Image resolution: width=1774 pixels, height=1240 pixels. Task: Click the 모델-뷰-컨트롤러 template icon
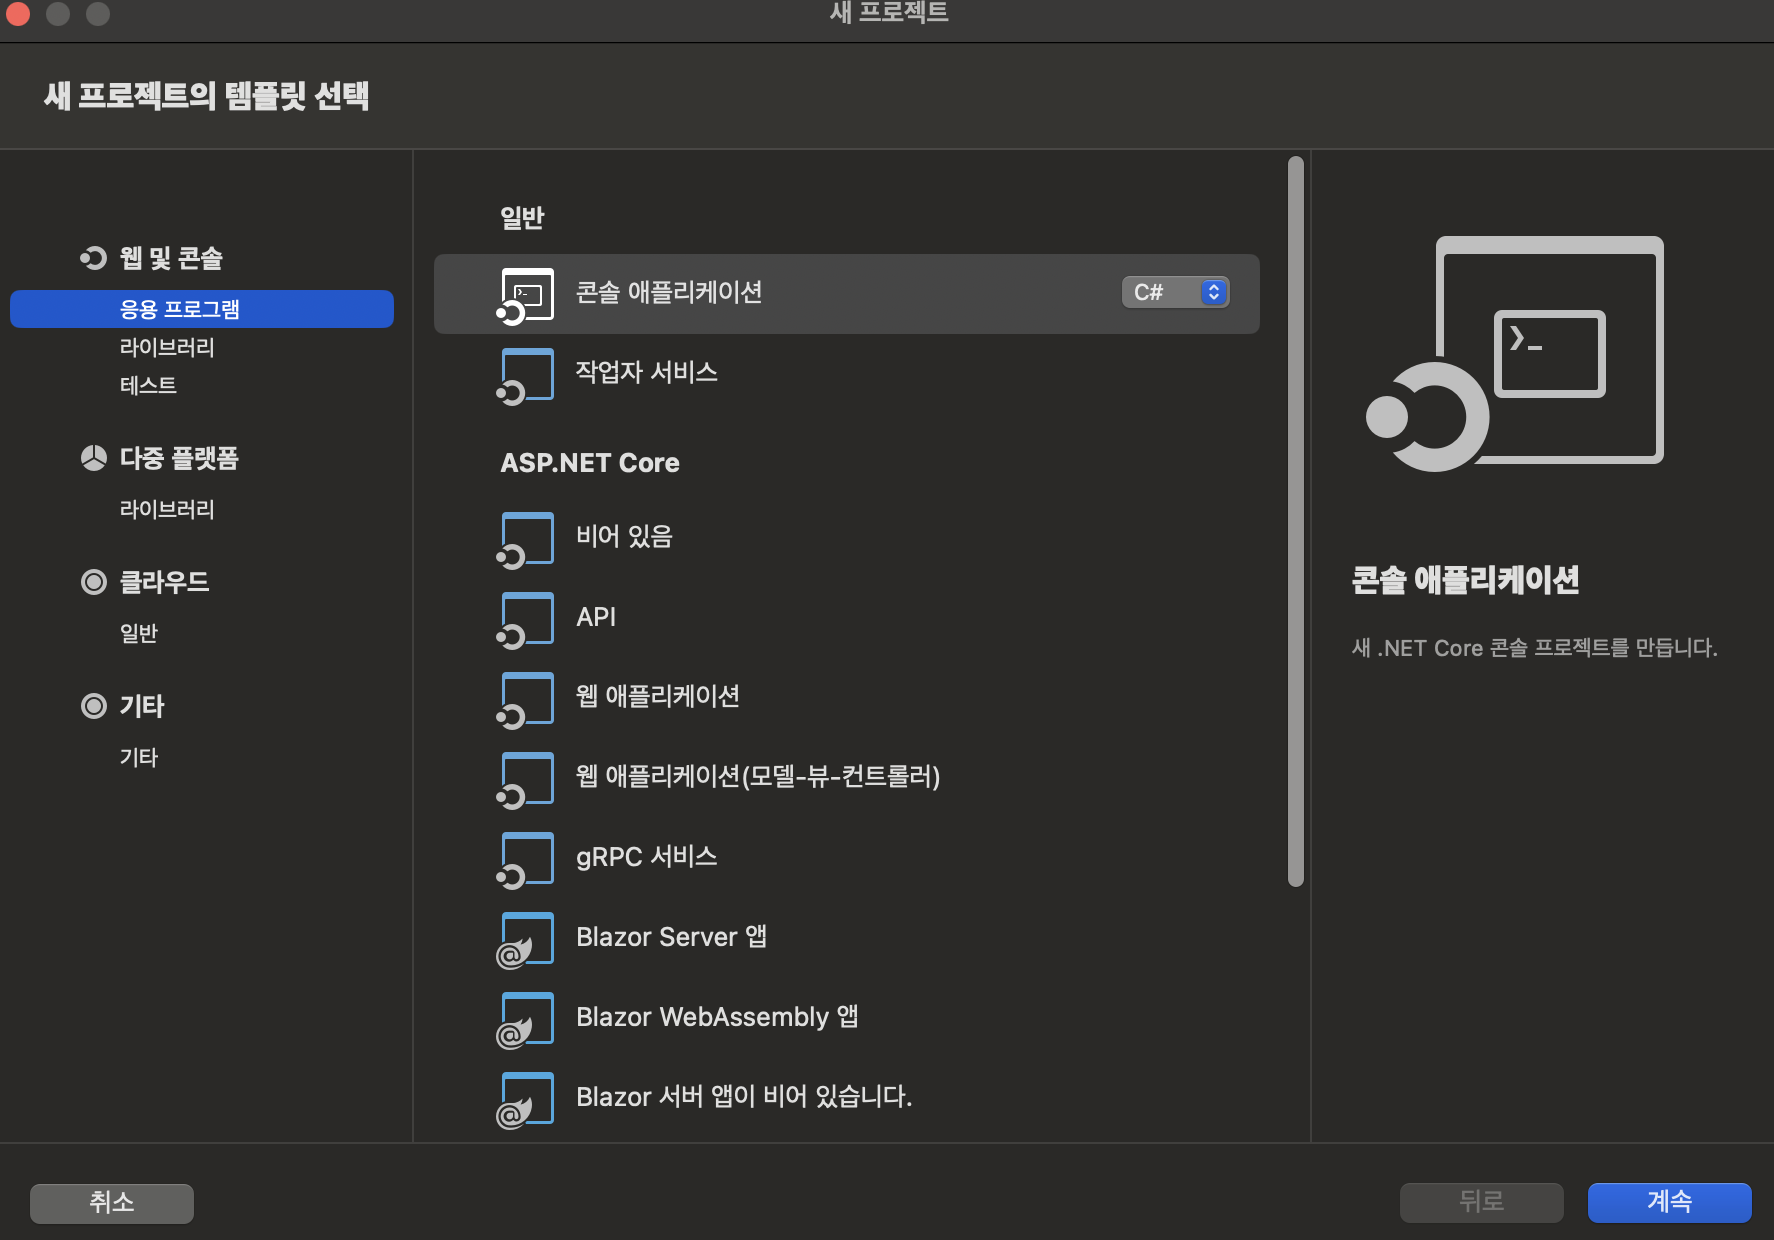[526, 780]
